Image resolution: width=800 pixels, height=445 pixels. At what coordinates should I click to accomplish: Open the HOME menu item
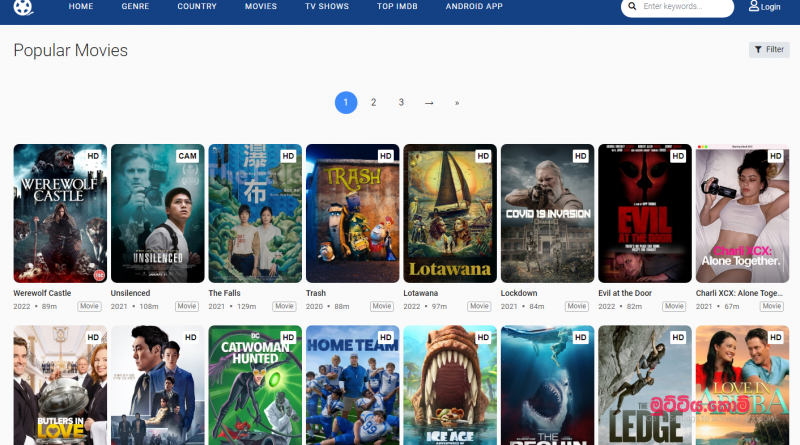(81, 7)
